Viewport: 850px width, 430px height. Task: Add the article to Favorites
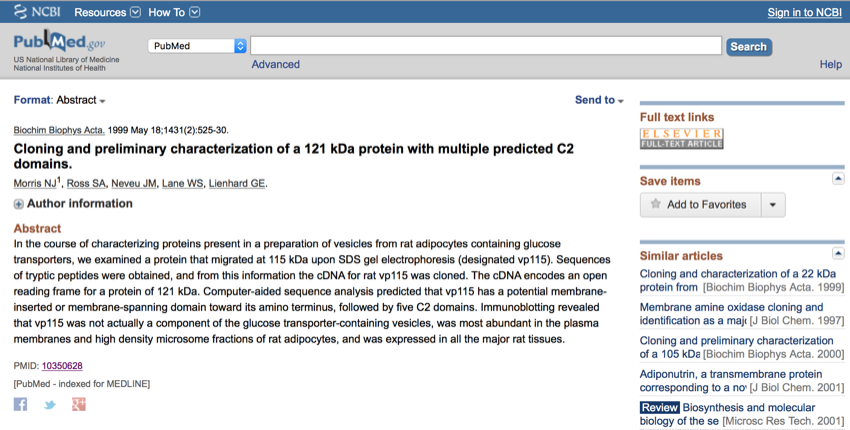click(x=700, y=204)
